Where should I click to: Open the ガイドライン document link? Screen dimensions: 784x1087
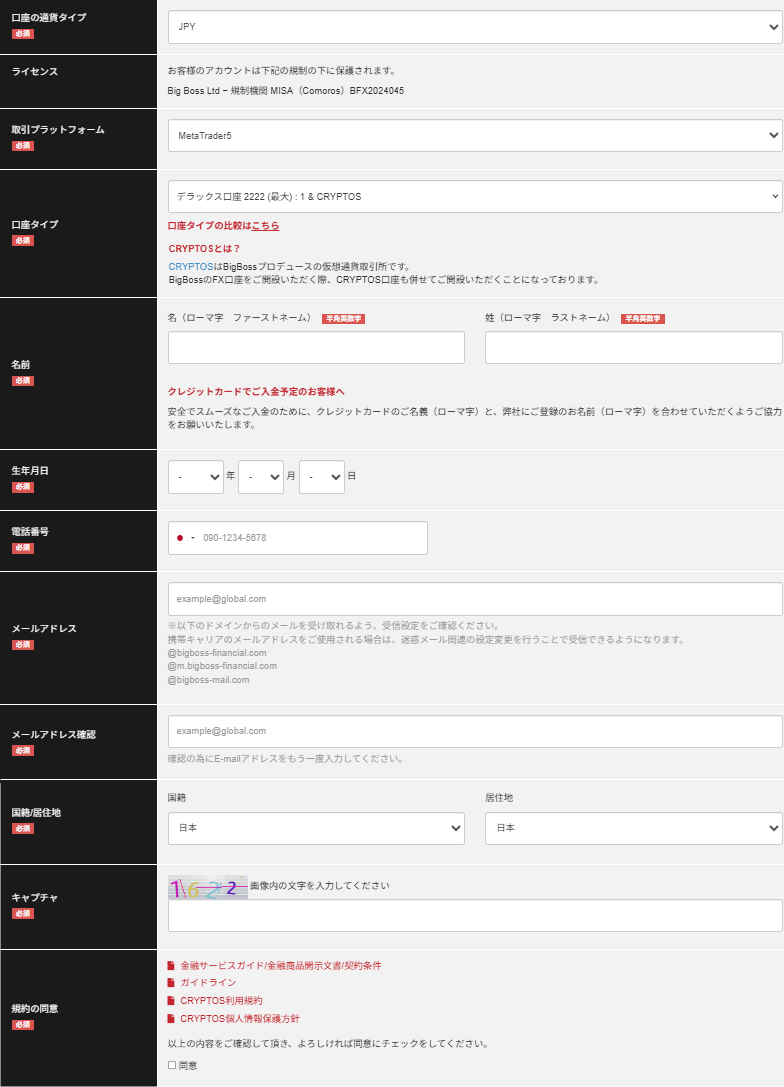tap(208, 983)
